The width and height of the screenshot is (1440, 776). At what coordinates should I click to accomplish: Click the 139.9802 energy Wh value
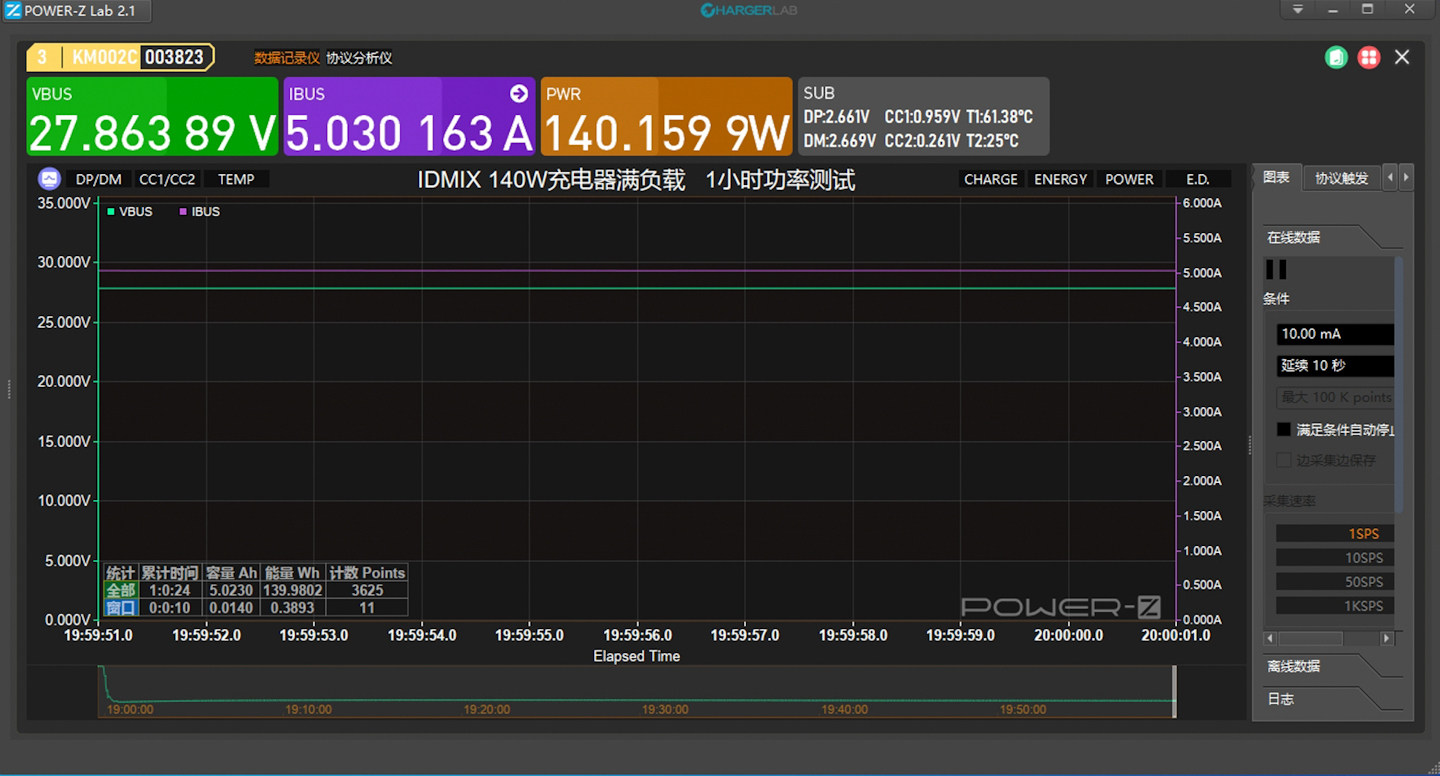[x=294, y=590]
